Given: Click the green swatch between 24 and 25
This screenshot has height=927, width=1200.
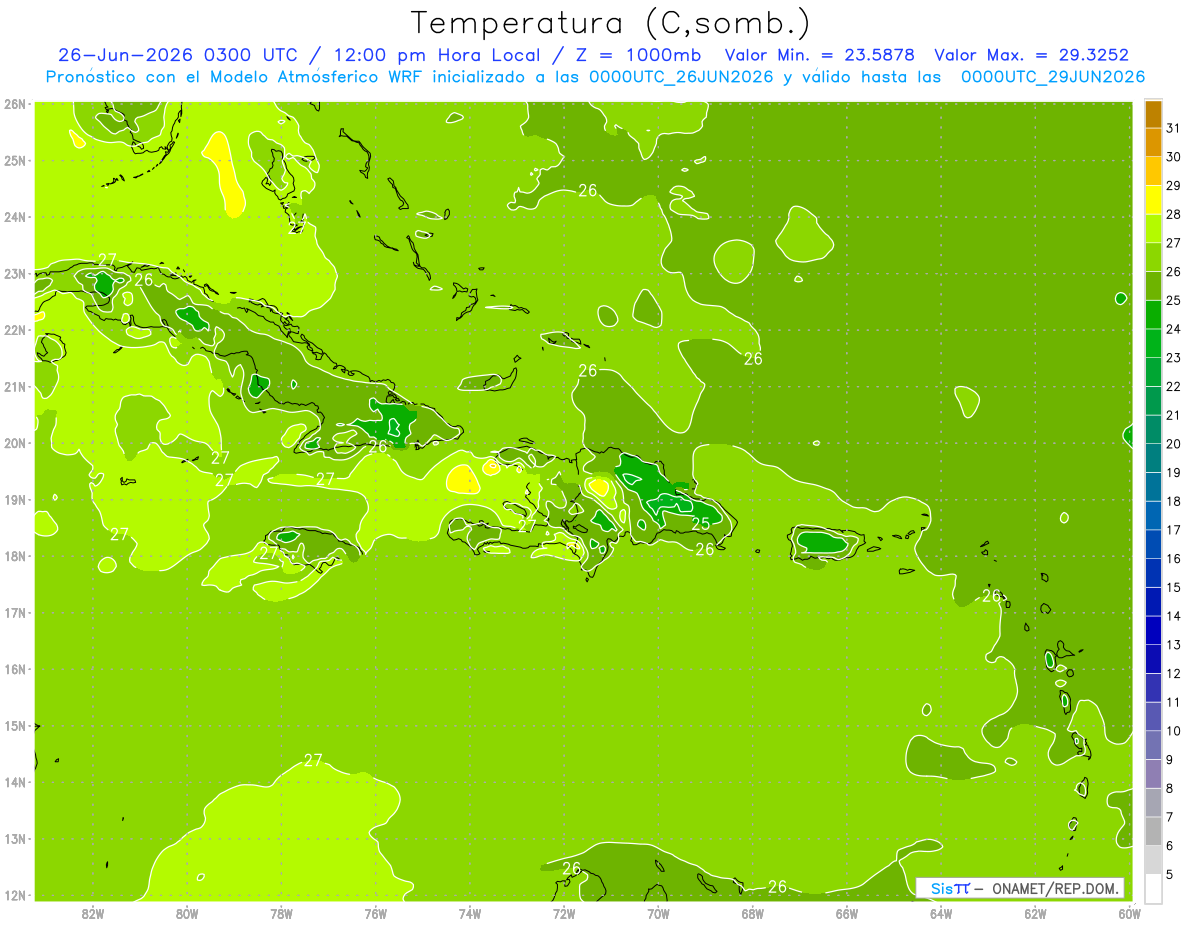Looking at the screenshot, I should click(1153, 314).
